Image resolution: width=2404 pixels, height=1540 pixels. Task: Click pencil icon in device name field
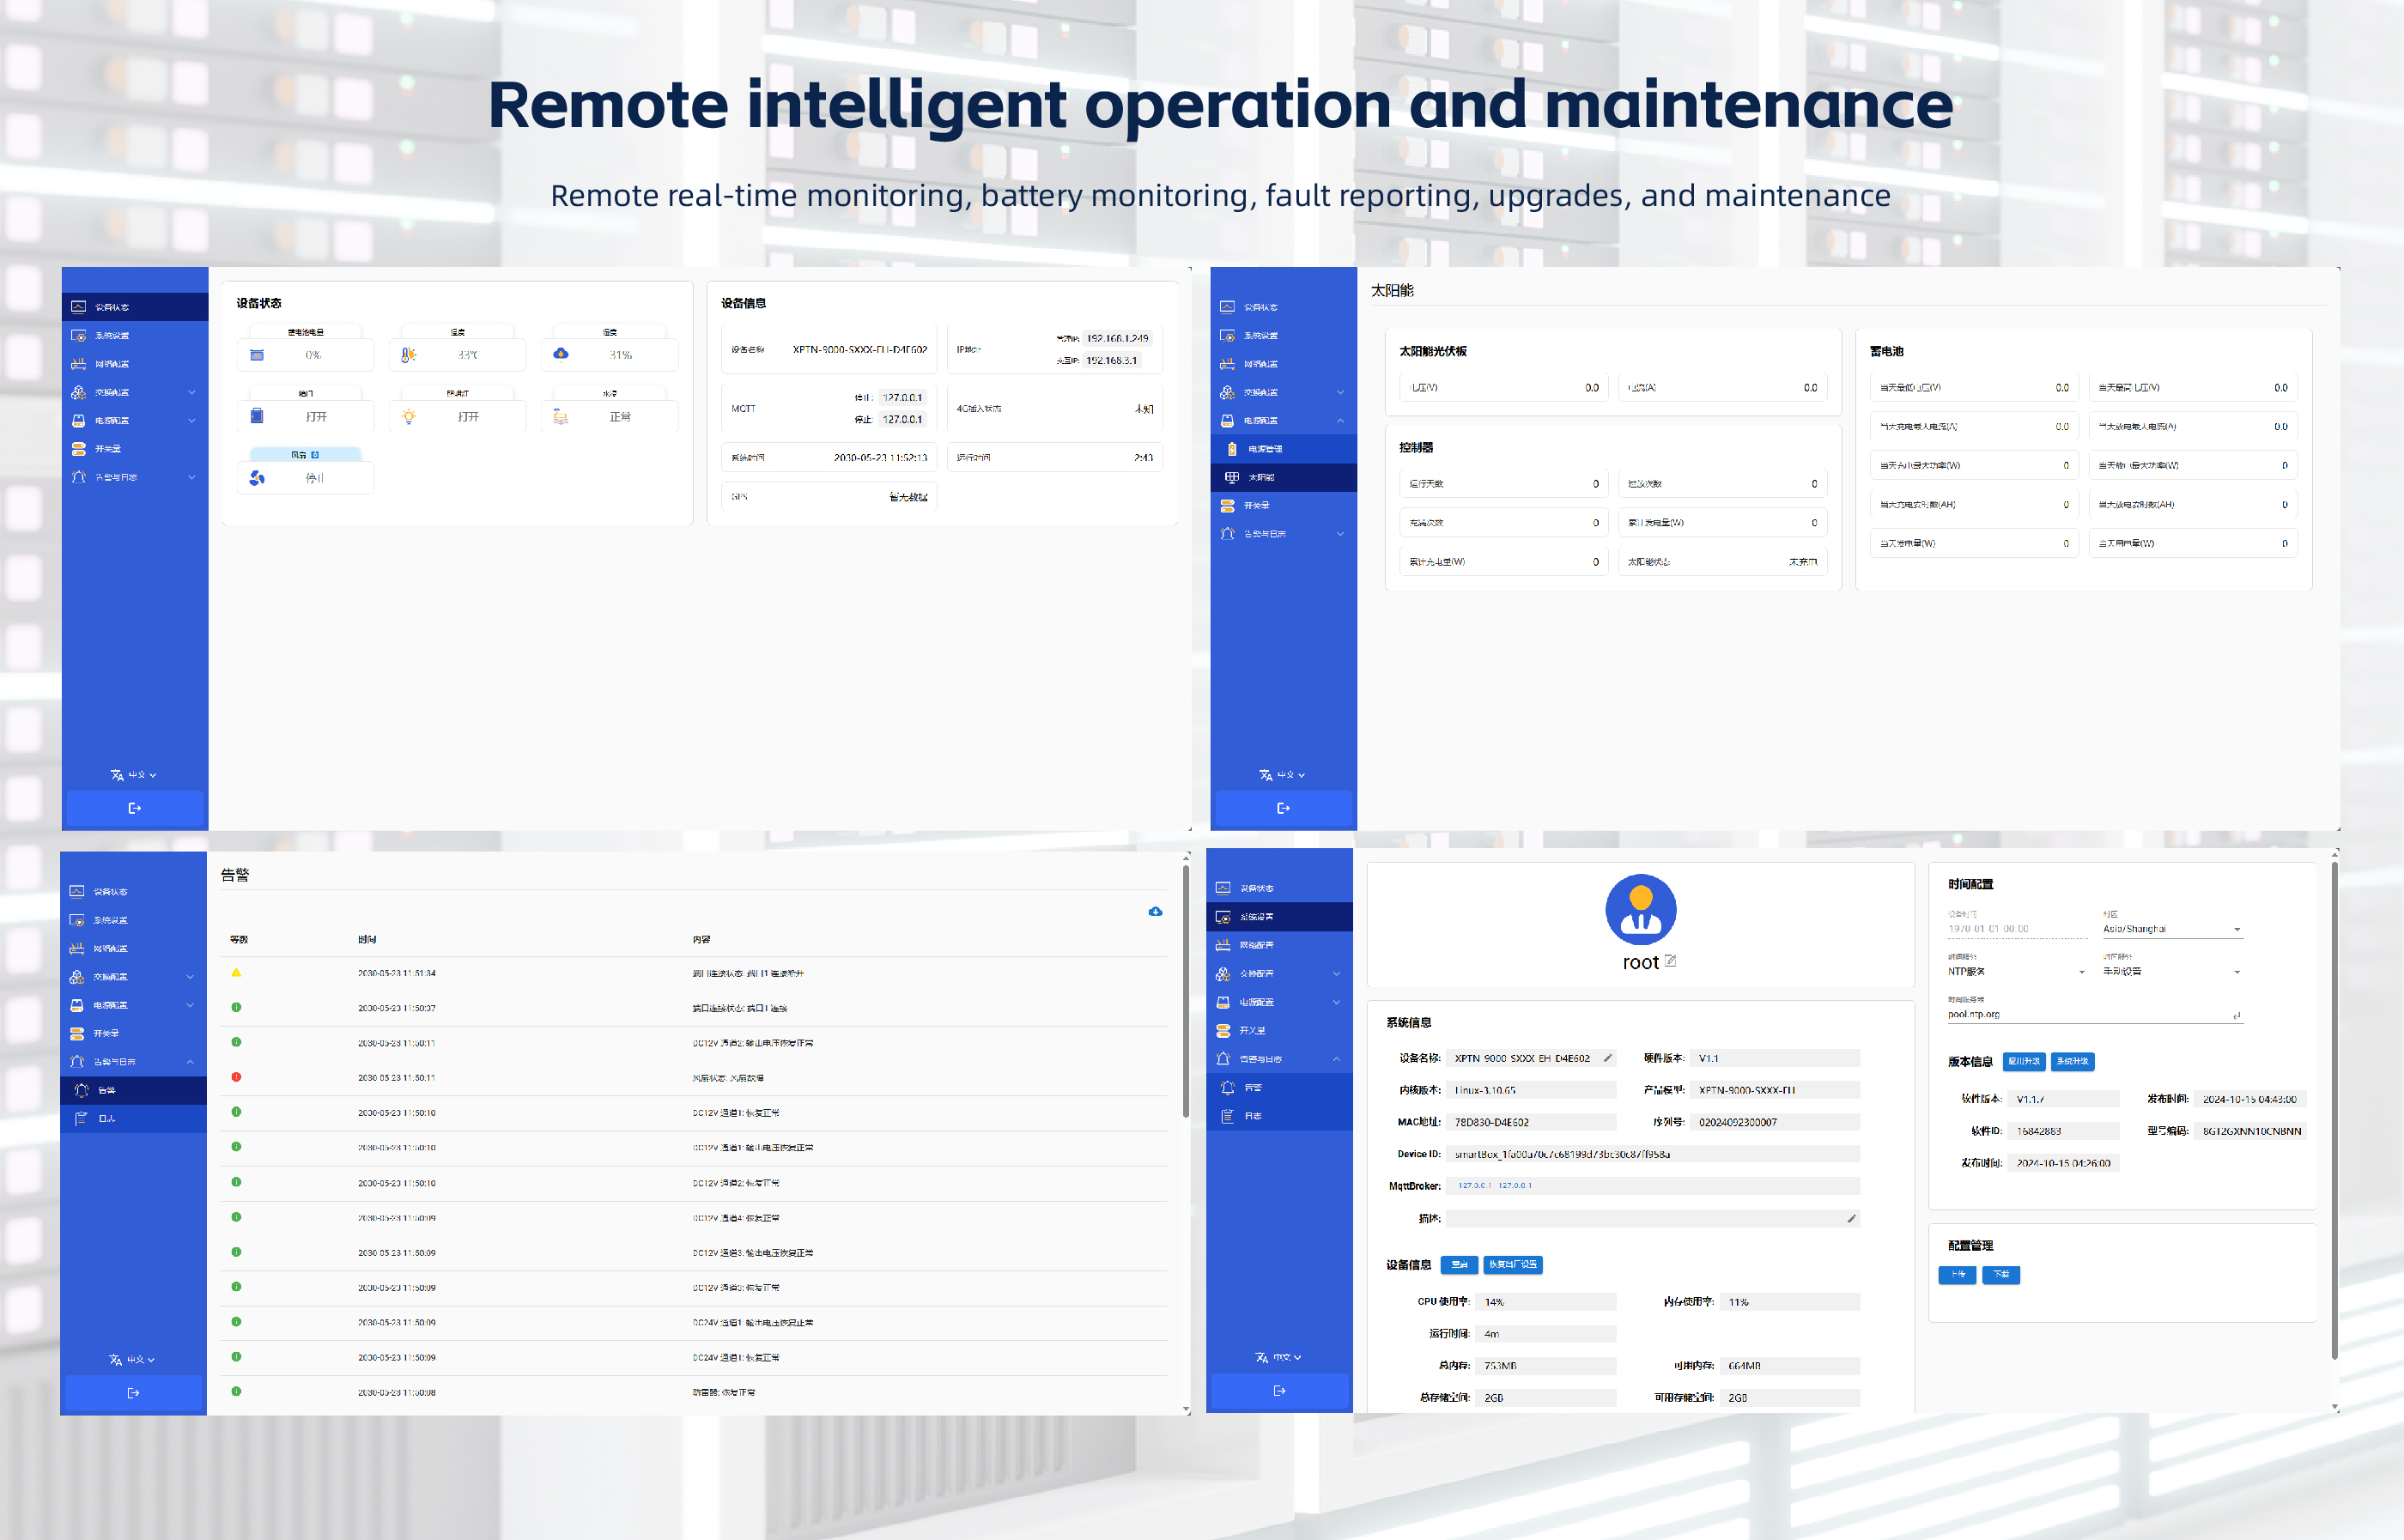[1608, 1058]
